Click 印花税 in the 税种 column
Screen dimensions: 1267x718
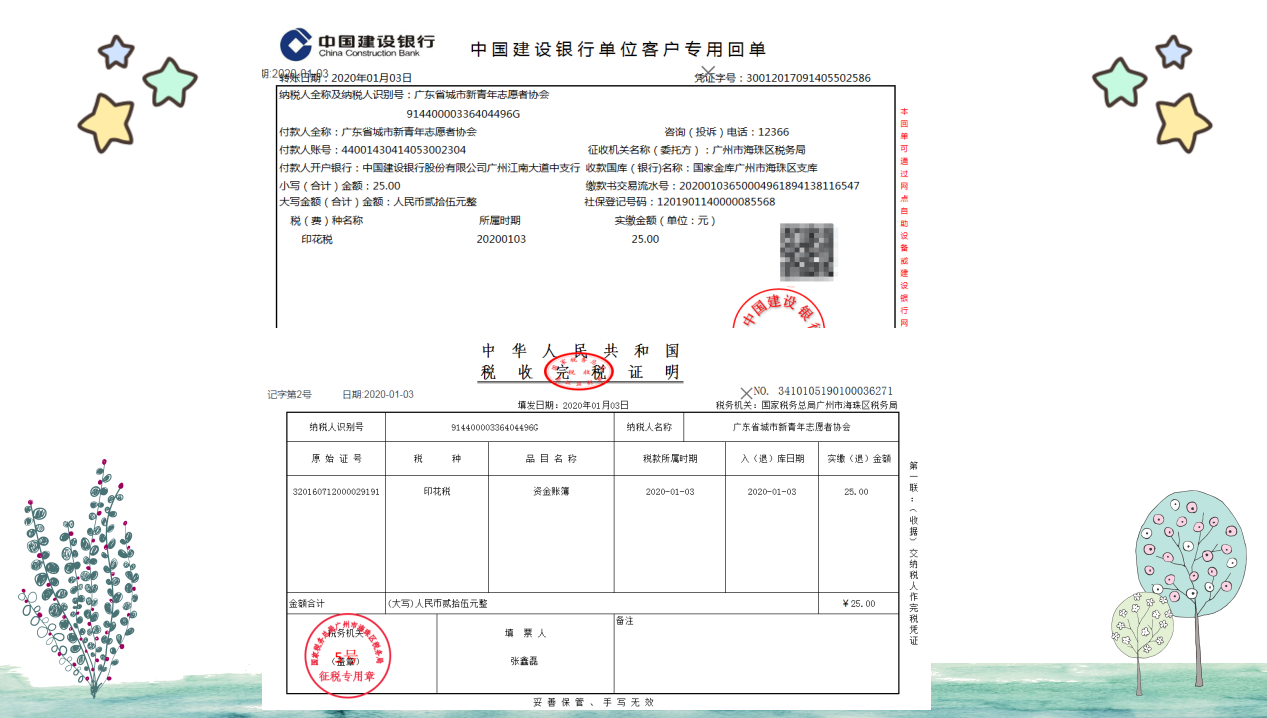437,491
